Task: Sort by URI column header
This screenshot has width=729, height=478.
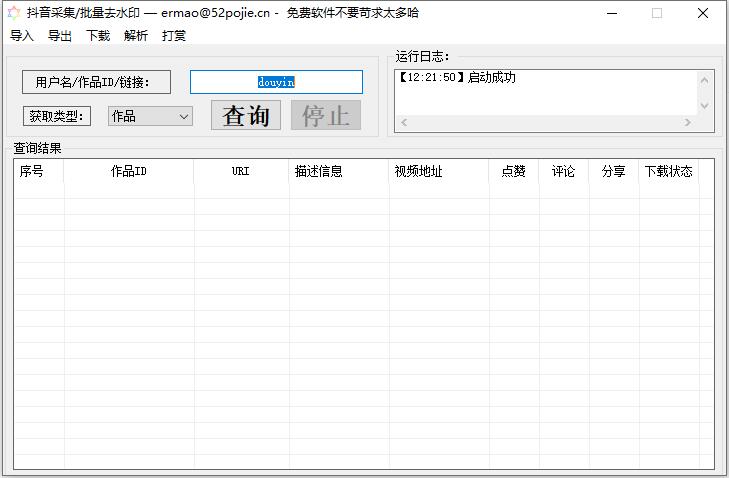Action: pyautogui.click(x=241, y=172)
